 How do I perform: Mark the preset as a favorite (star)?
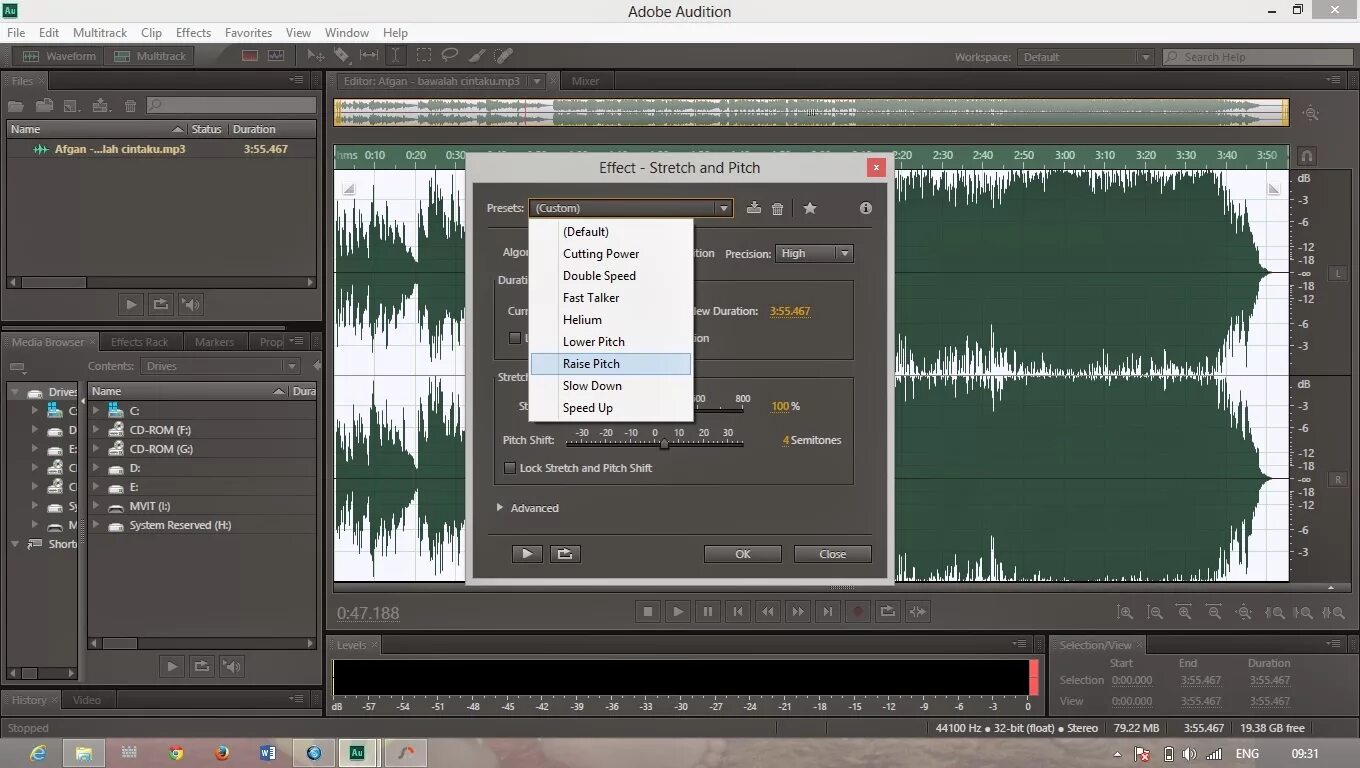pyautogui.click(x=810, y=208)
